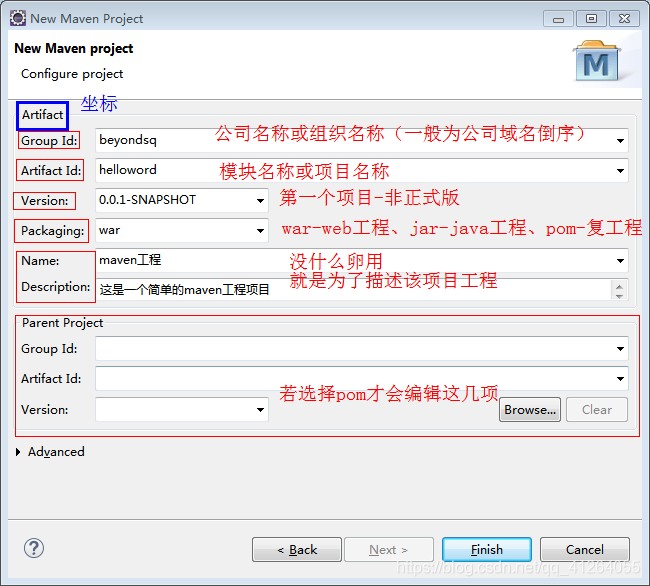
Task: Click the 'Configure project' subtitle text
Action: pos(72,74)
